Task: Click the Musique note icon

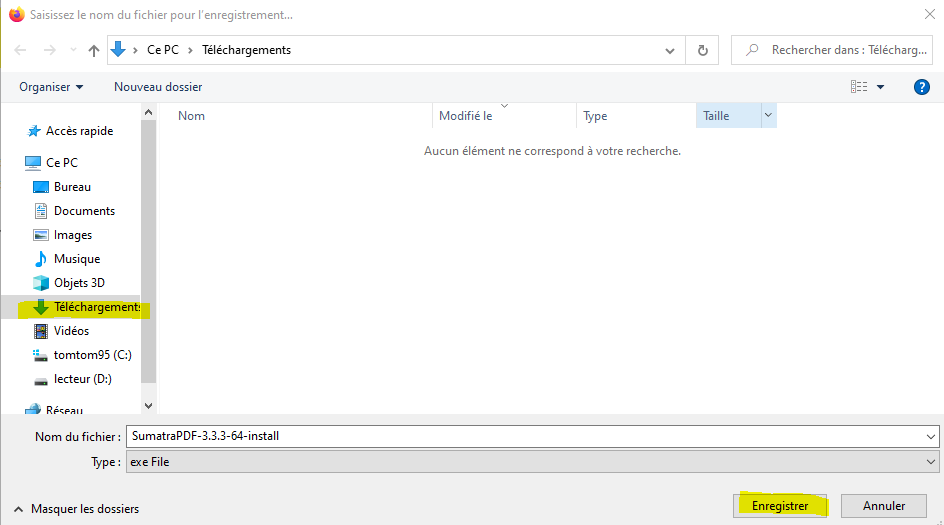Action: [x=40, y=259]
